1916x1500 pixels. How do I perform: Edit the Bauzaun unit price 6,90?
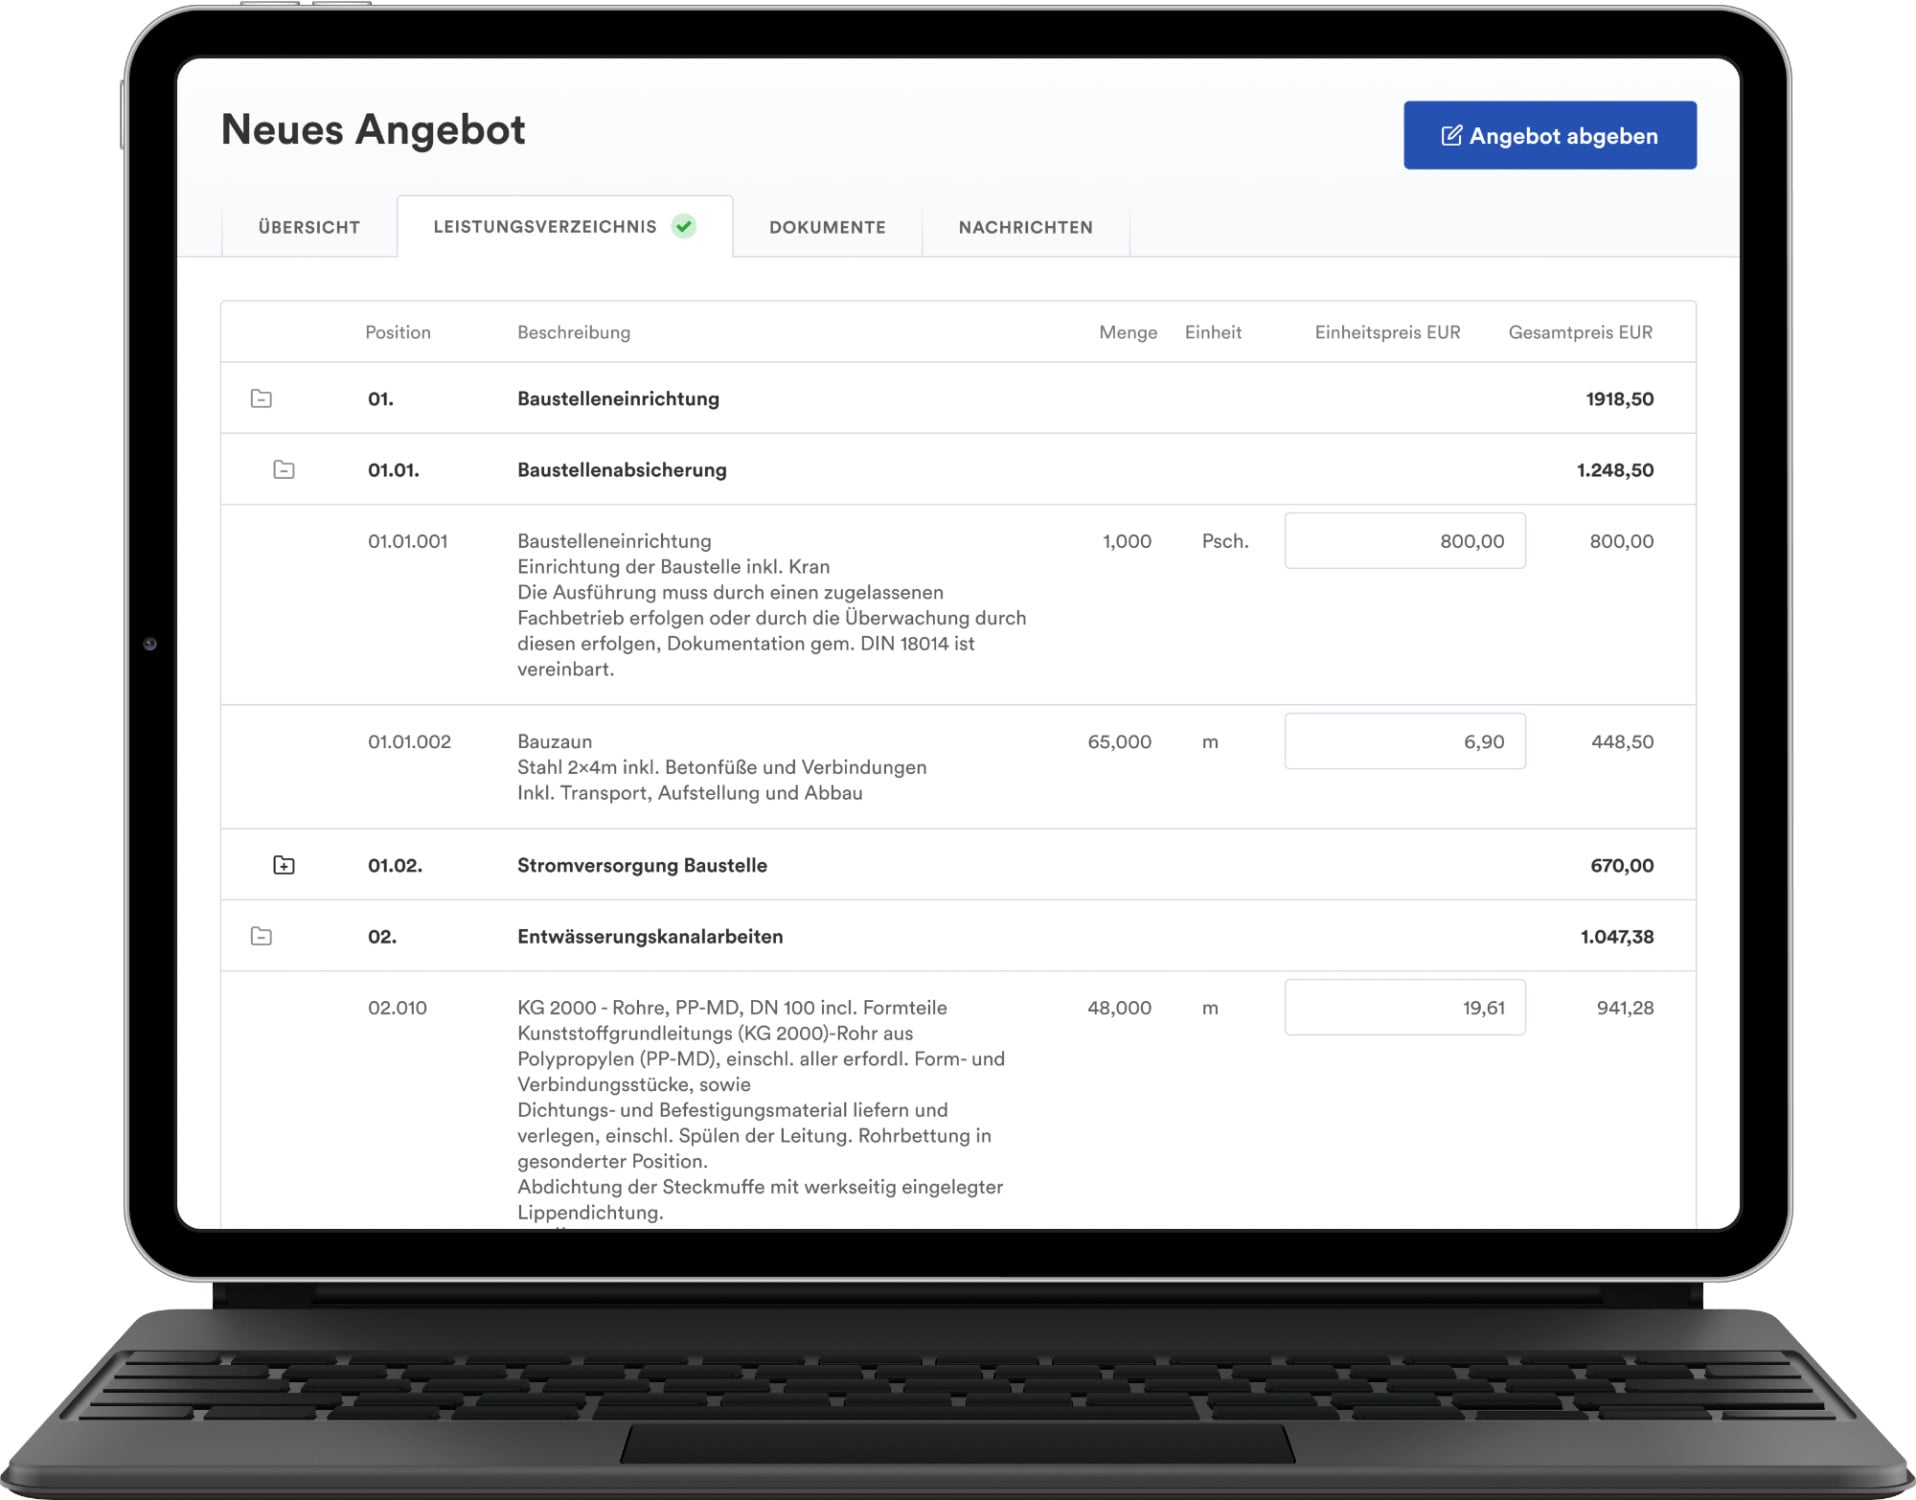(x=1404, y=741)
